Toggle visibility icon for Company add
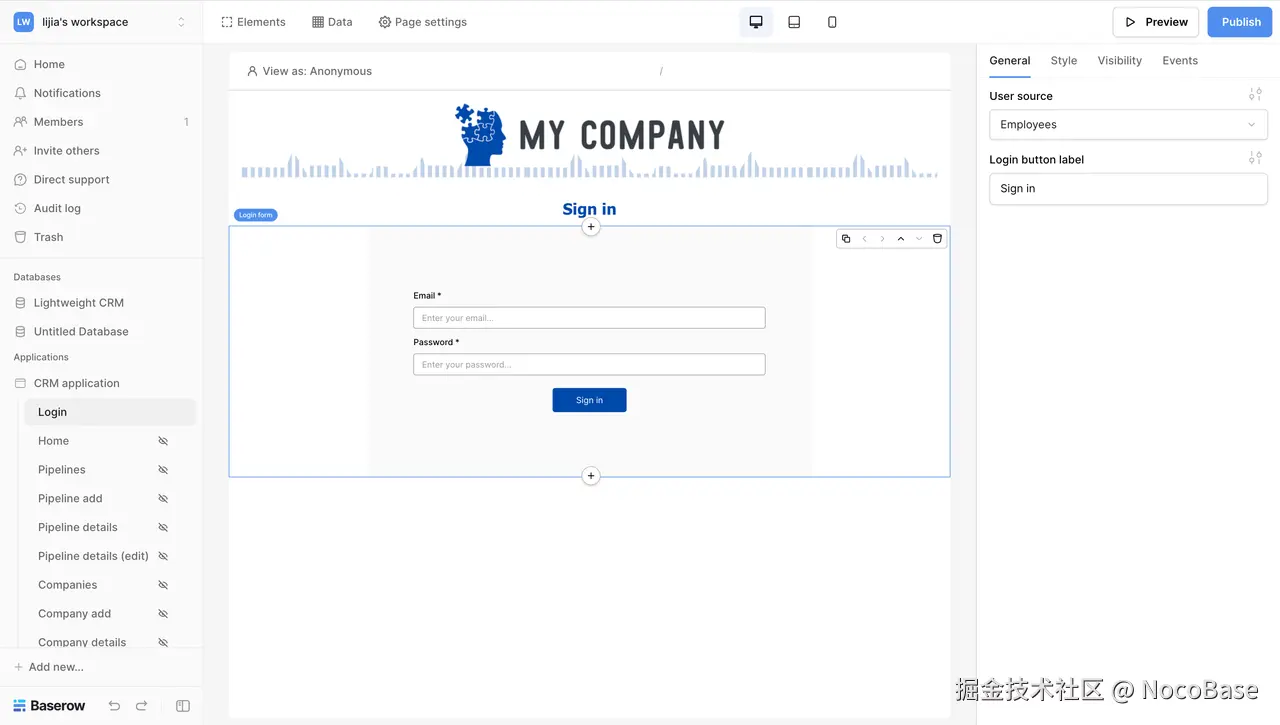 pos(163,614)
